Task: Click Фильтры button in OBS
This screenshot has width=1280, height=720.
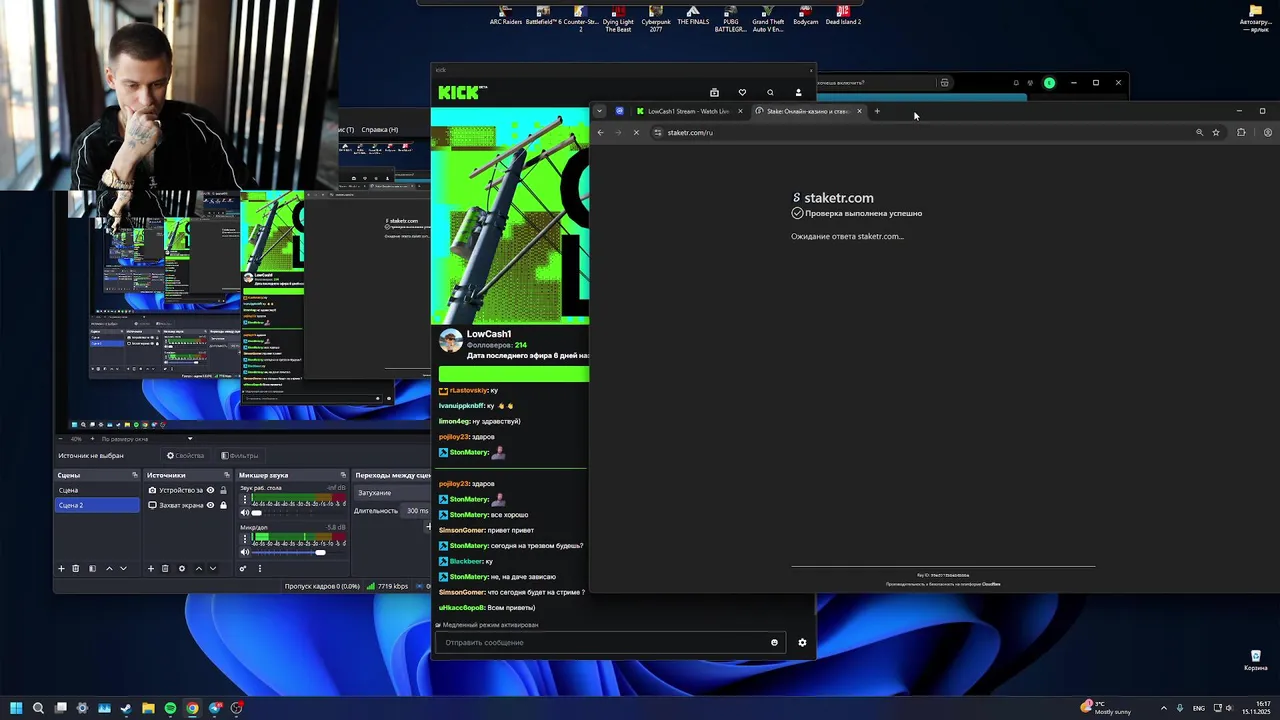Action: (x=240, y=455)
